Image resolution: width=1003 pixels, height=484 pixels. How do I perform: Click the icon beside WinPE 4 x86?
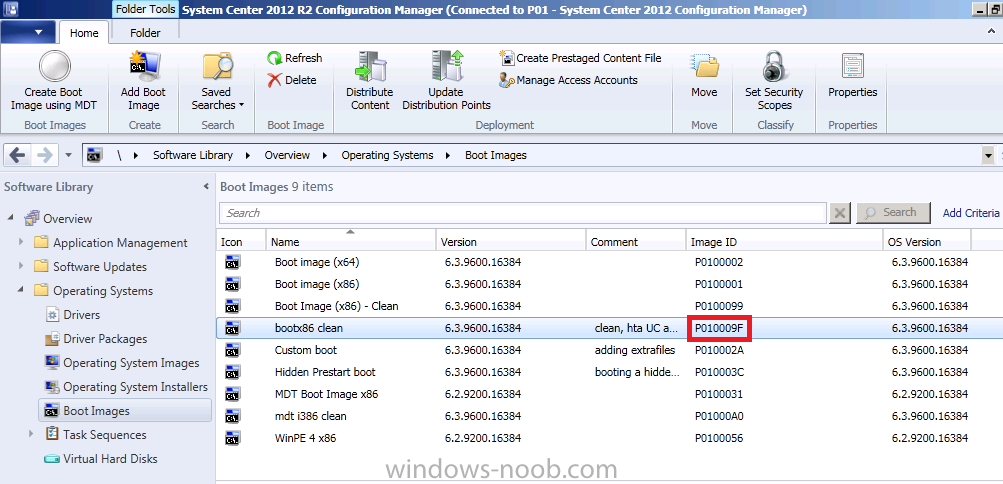(x=232, y=439)
